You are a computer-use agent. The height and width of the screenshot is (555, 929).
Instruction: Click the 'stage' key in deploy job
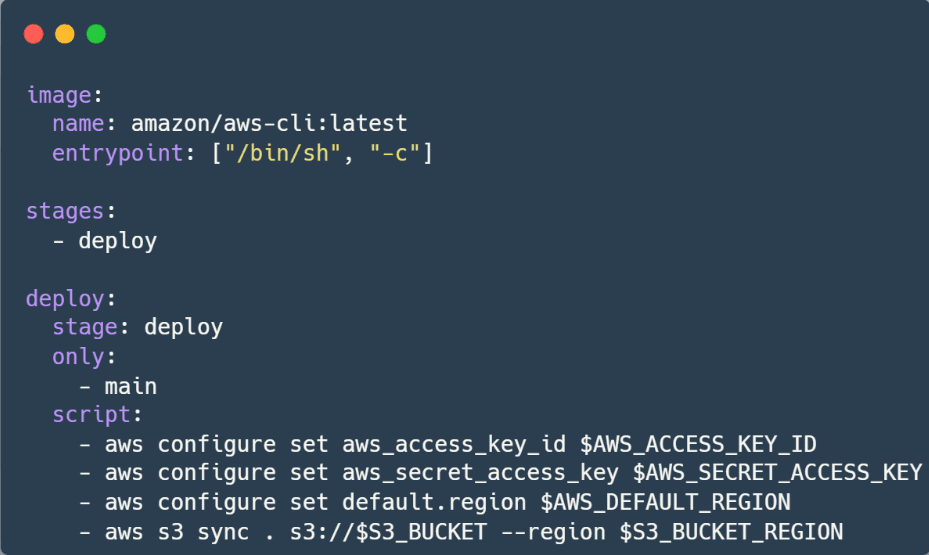click(x=85, y=327)
